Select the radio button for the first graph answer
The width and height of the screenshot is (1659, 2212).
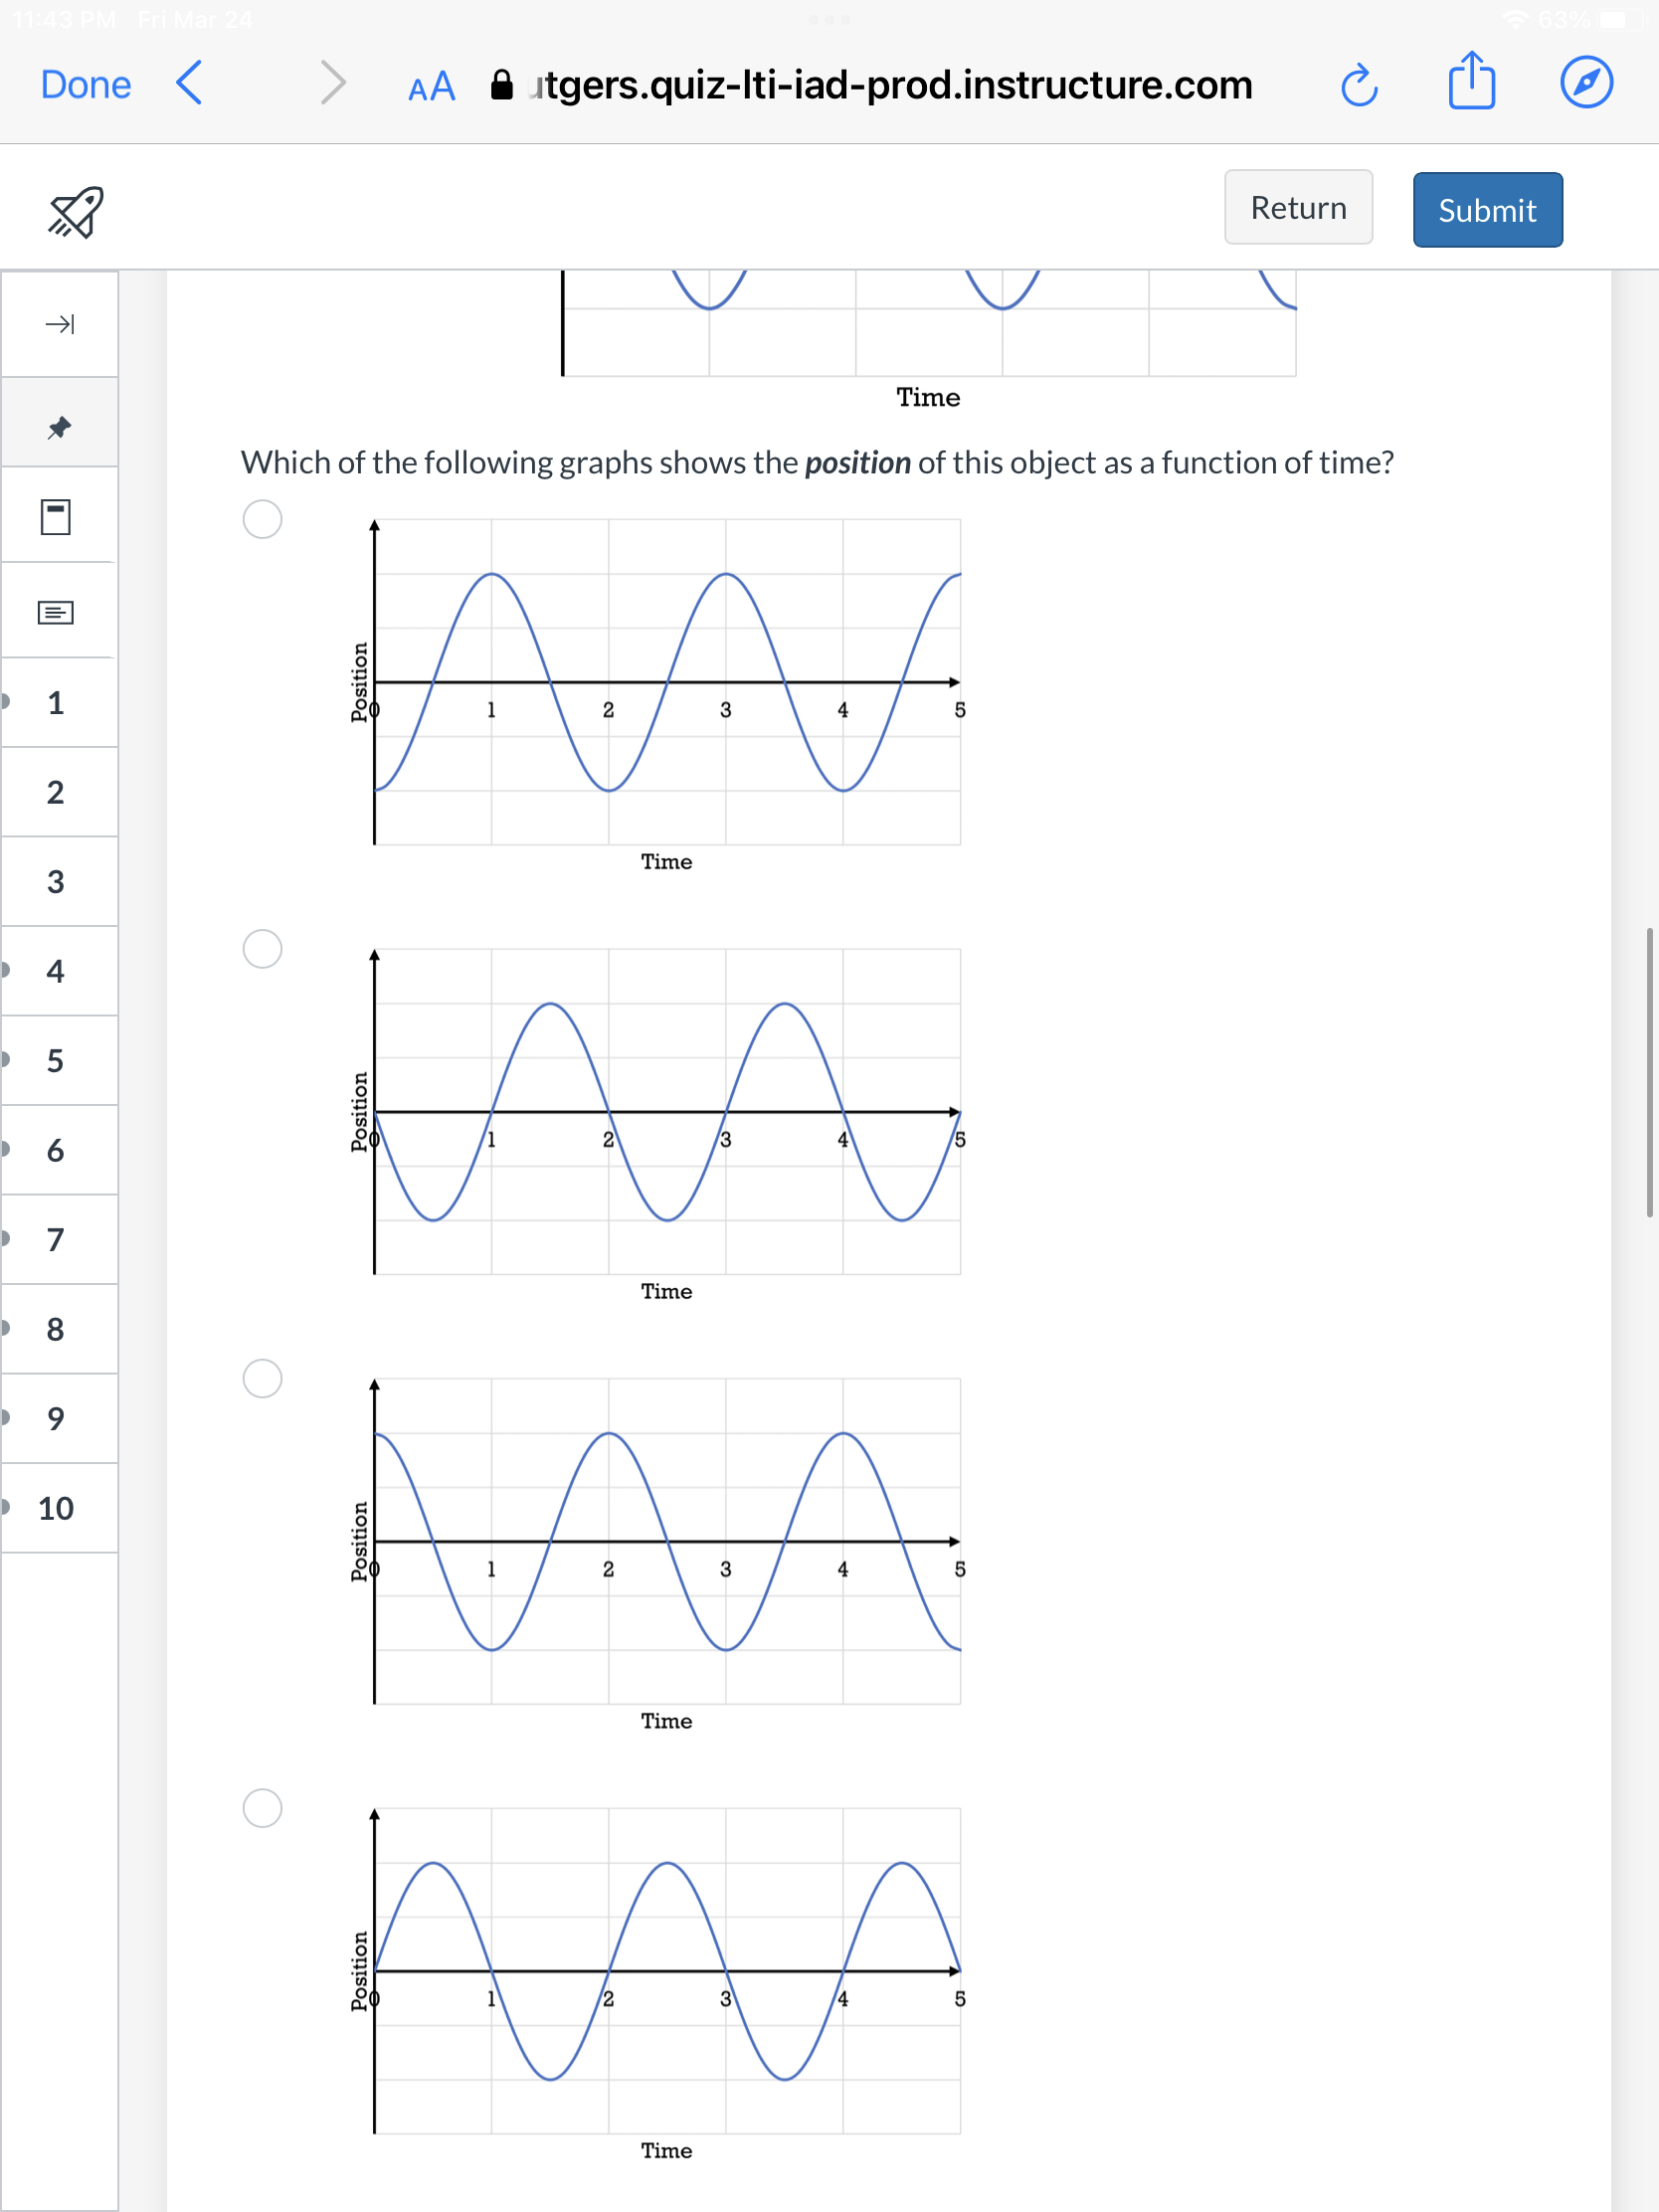pos(262,519)
